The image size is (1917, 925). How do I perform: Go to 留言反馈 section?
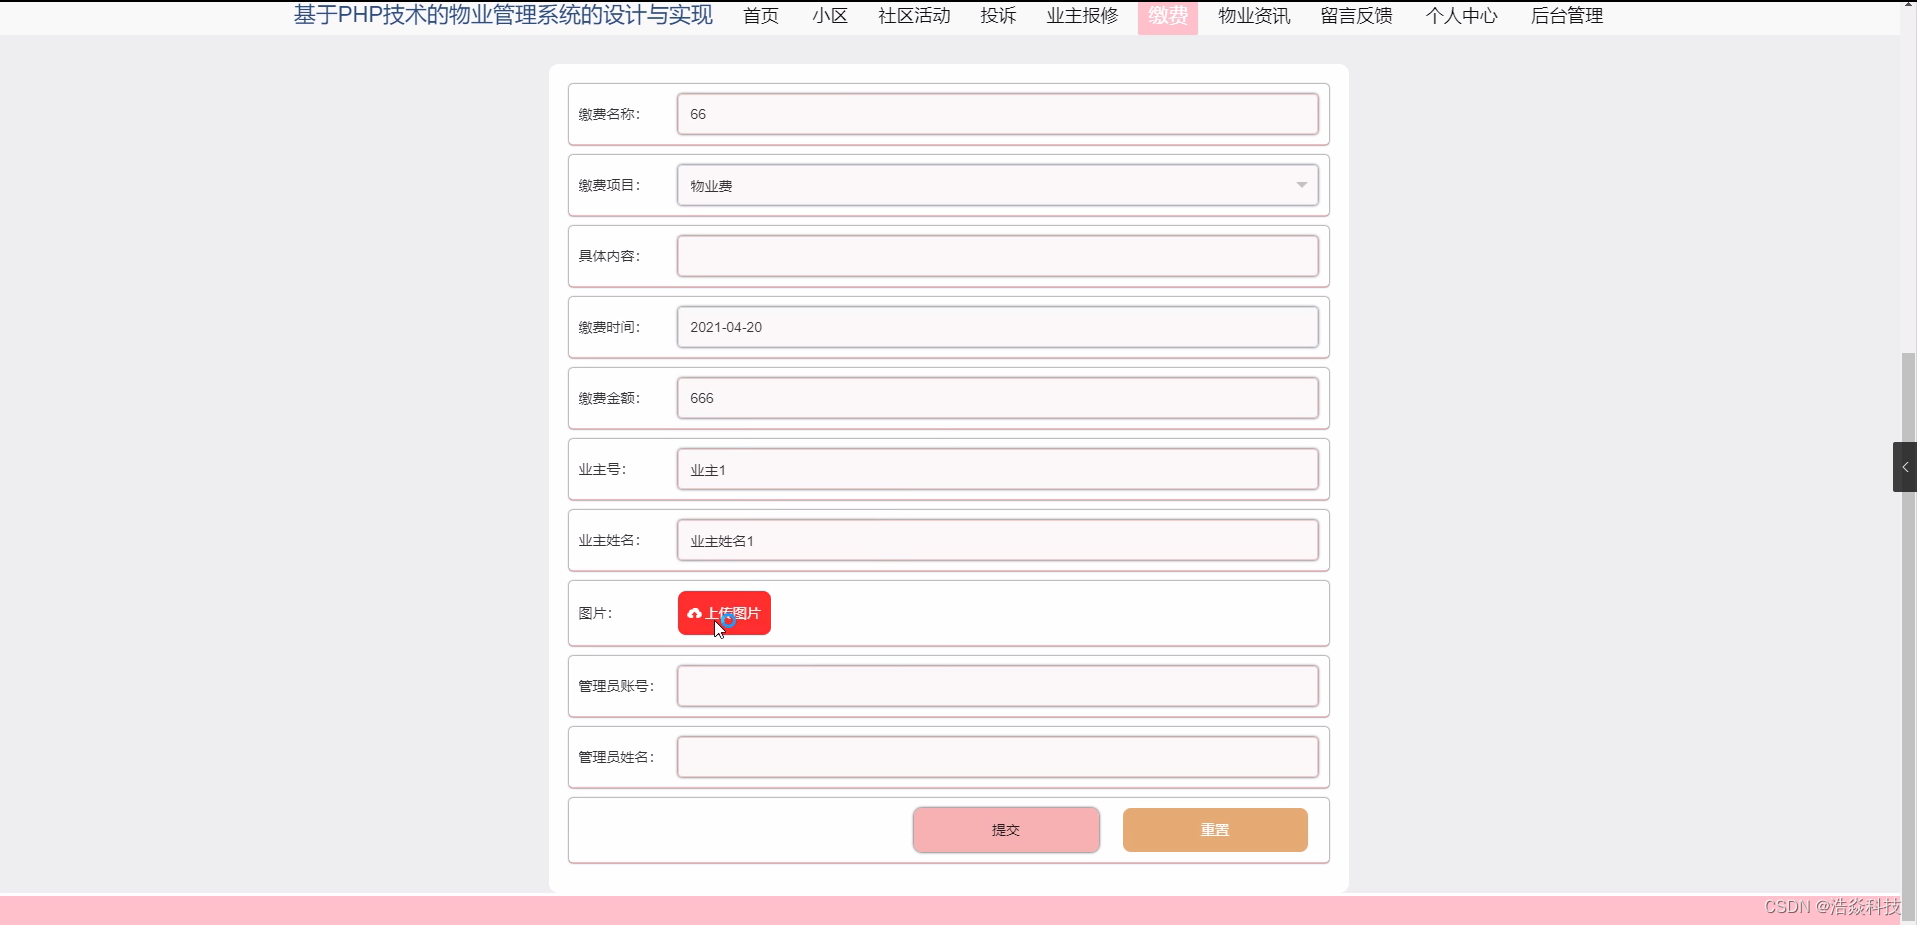pyautogui.click(x=1355, y=16)
